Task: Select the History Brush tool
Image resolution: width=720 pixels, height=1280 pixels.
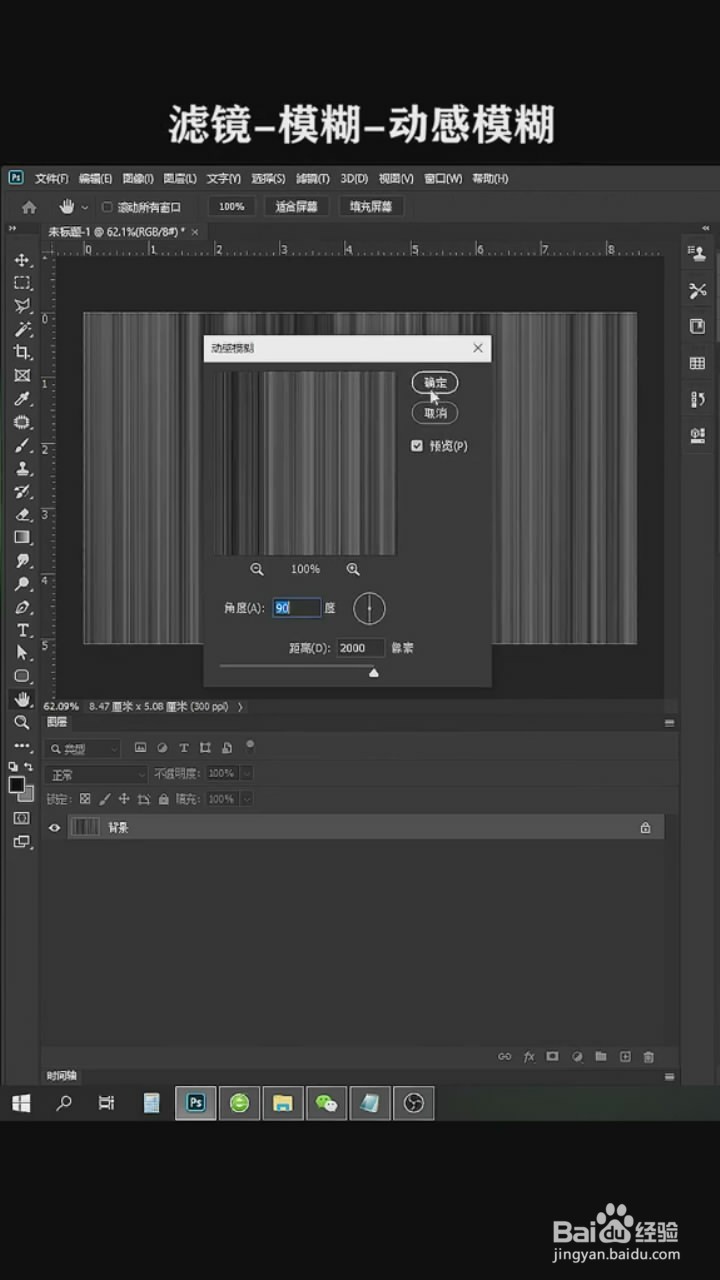Action: 22,492
